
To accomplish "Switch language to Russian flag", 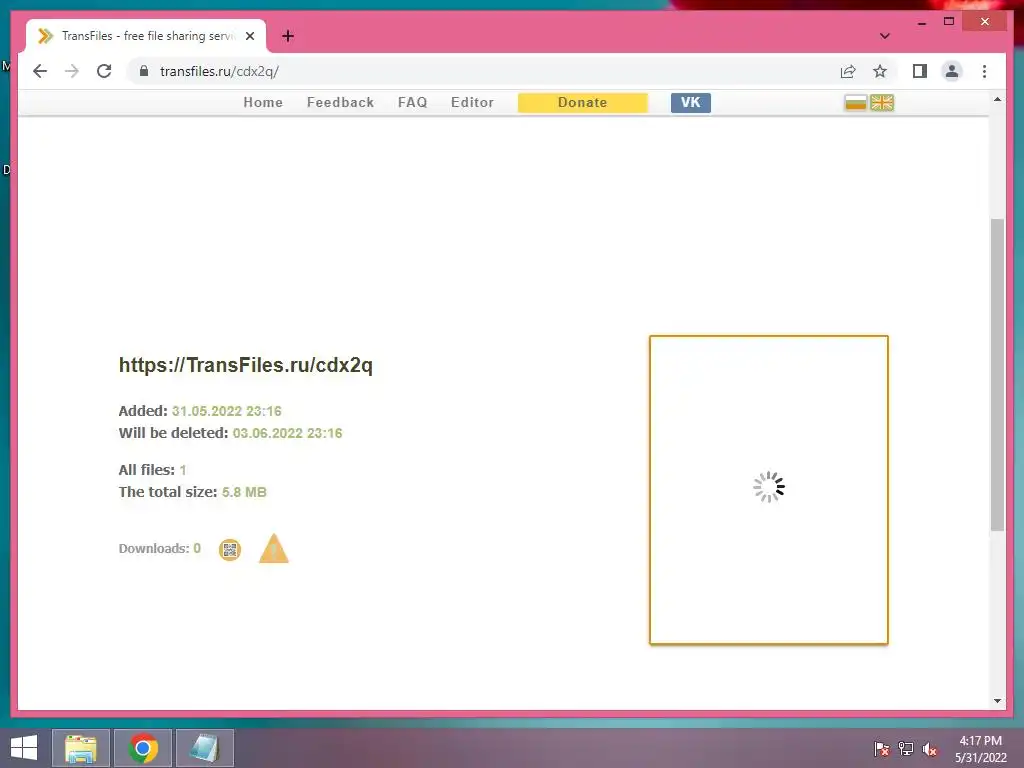I will 856,103.
